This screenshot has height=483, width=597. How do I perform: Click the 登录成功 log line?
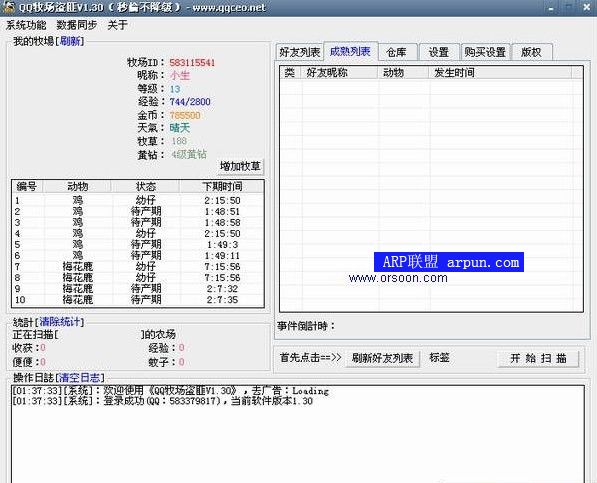[163, 401]
